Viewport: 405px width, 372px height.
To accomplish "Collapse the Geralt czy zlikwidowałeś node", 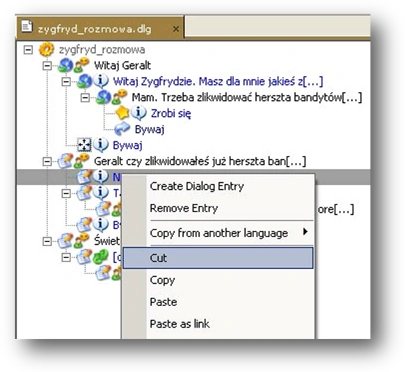I will click(x=48, y=162).
